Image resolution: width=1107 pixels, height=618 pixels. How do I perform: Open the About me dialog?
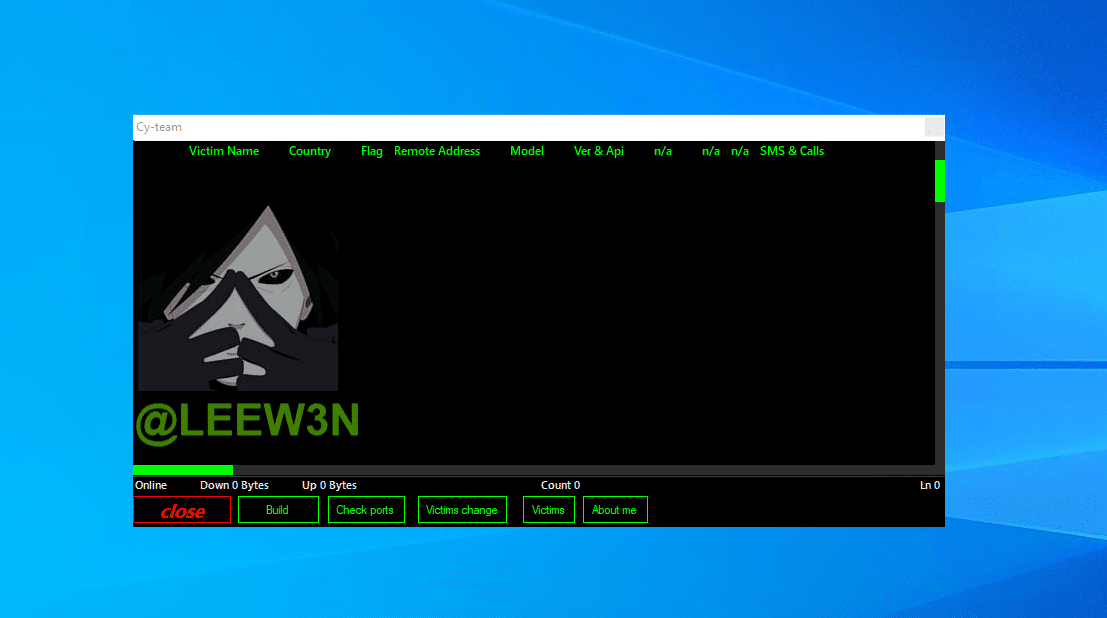614,510
